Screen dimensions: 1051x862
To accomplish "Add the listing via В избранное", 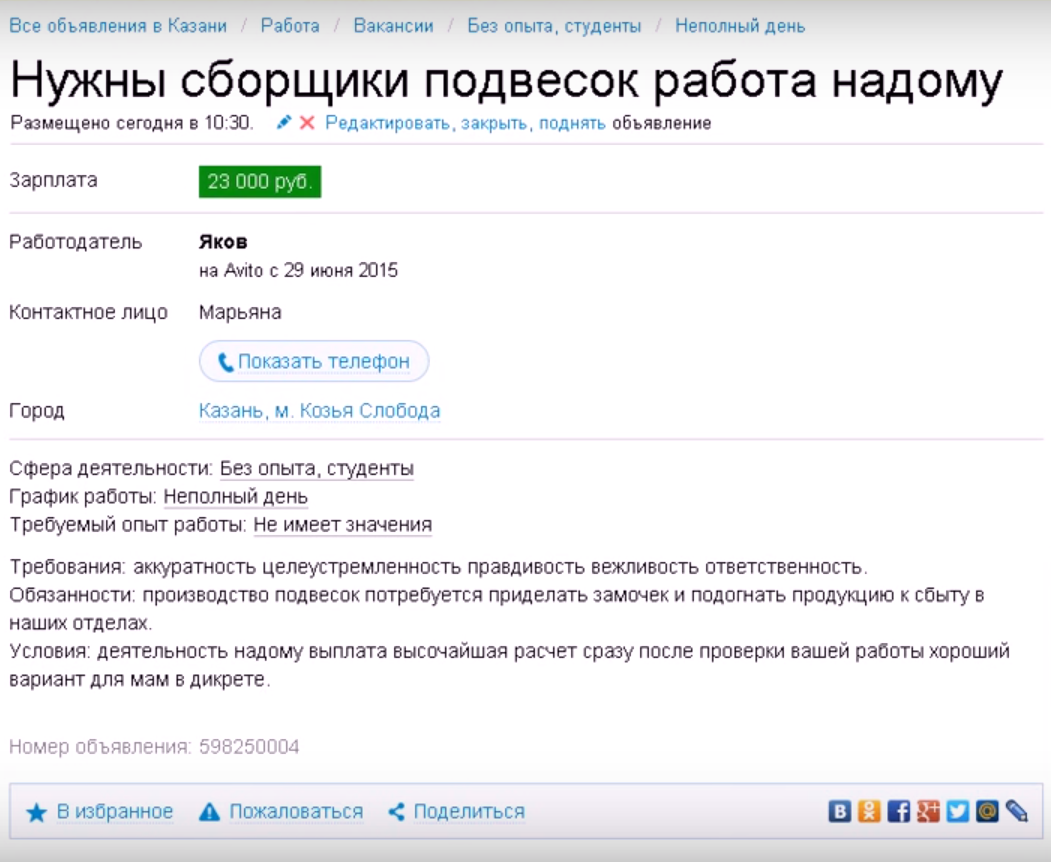I will tap(115, 812).
